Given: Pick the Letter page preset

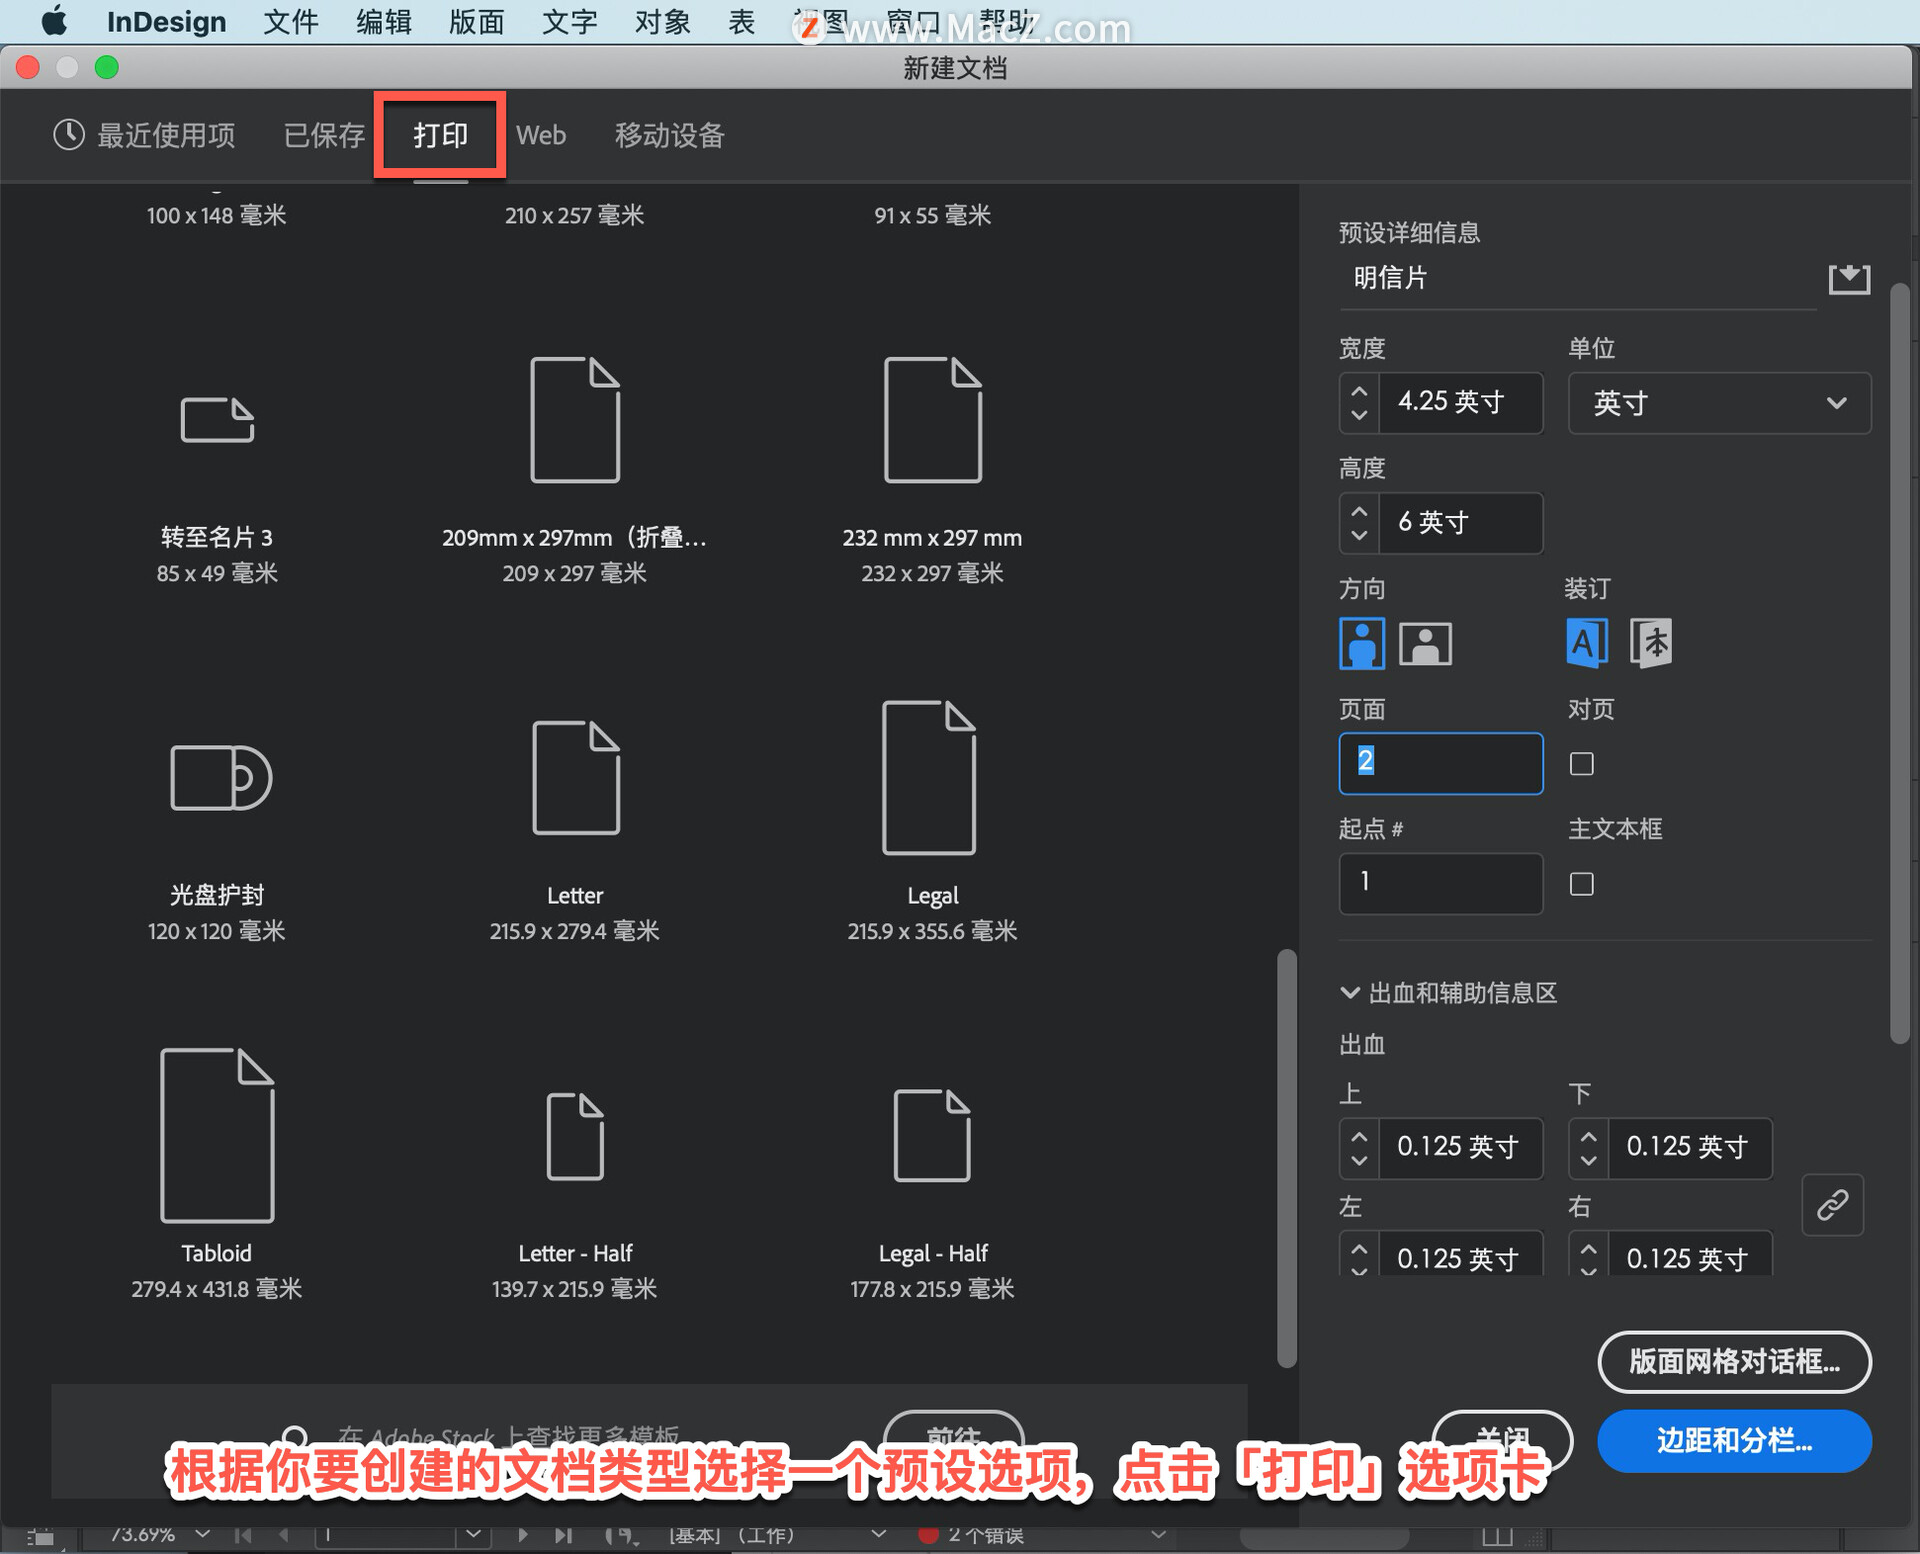Looking at the screenshot, I should 575,777.
